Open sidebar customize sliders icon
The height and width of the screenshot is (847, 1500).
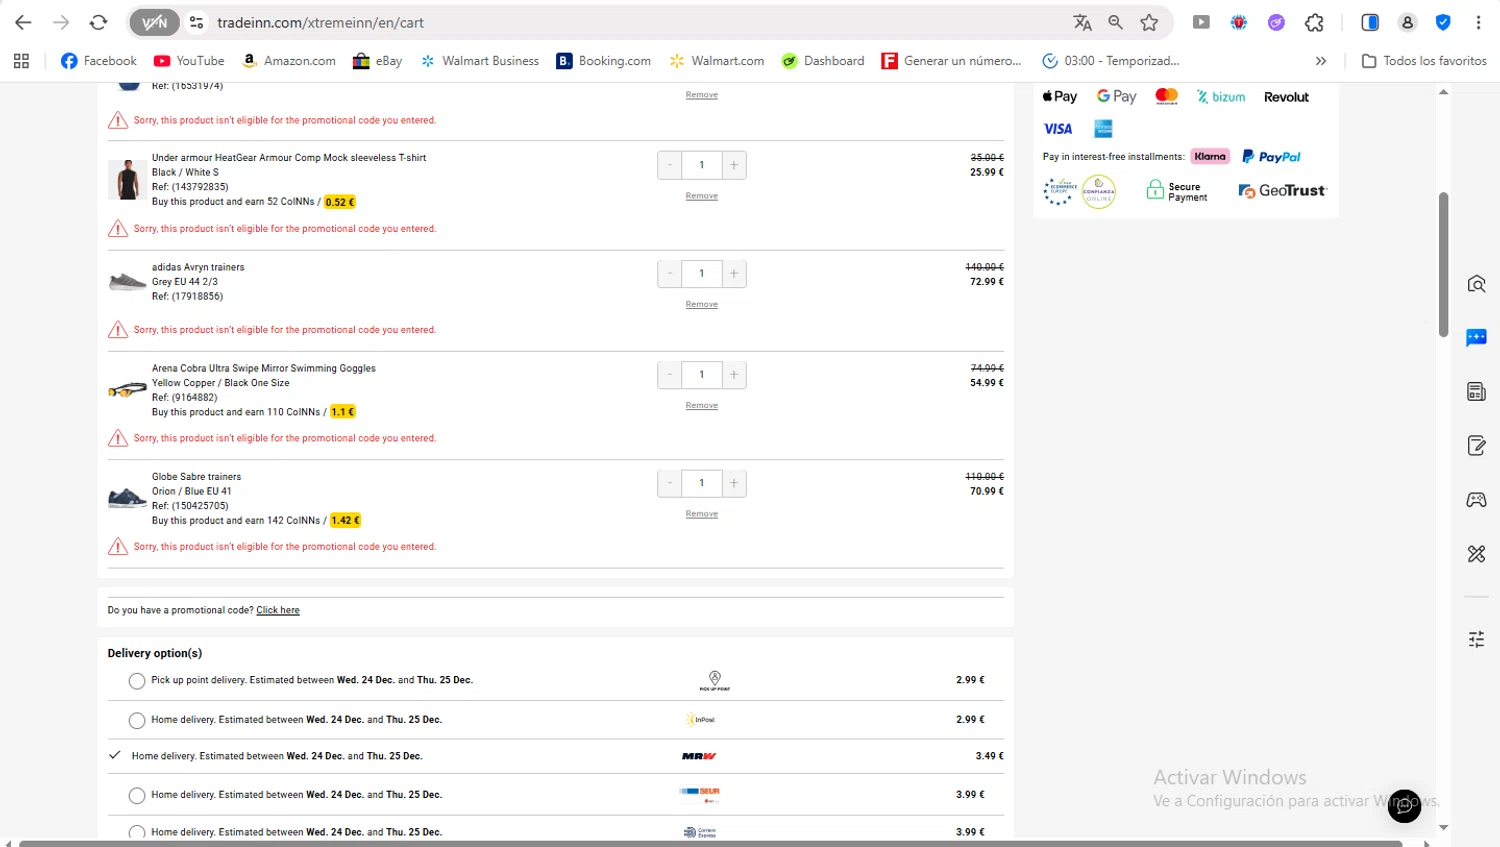pyautogui.click(x=1476, y=640)
